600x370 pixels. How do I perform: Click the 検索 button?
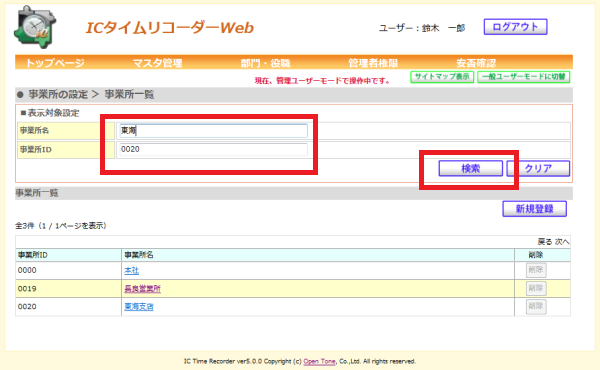point(471,168)
